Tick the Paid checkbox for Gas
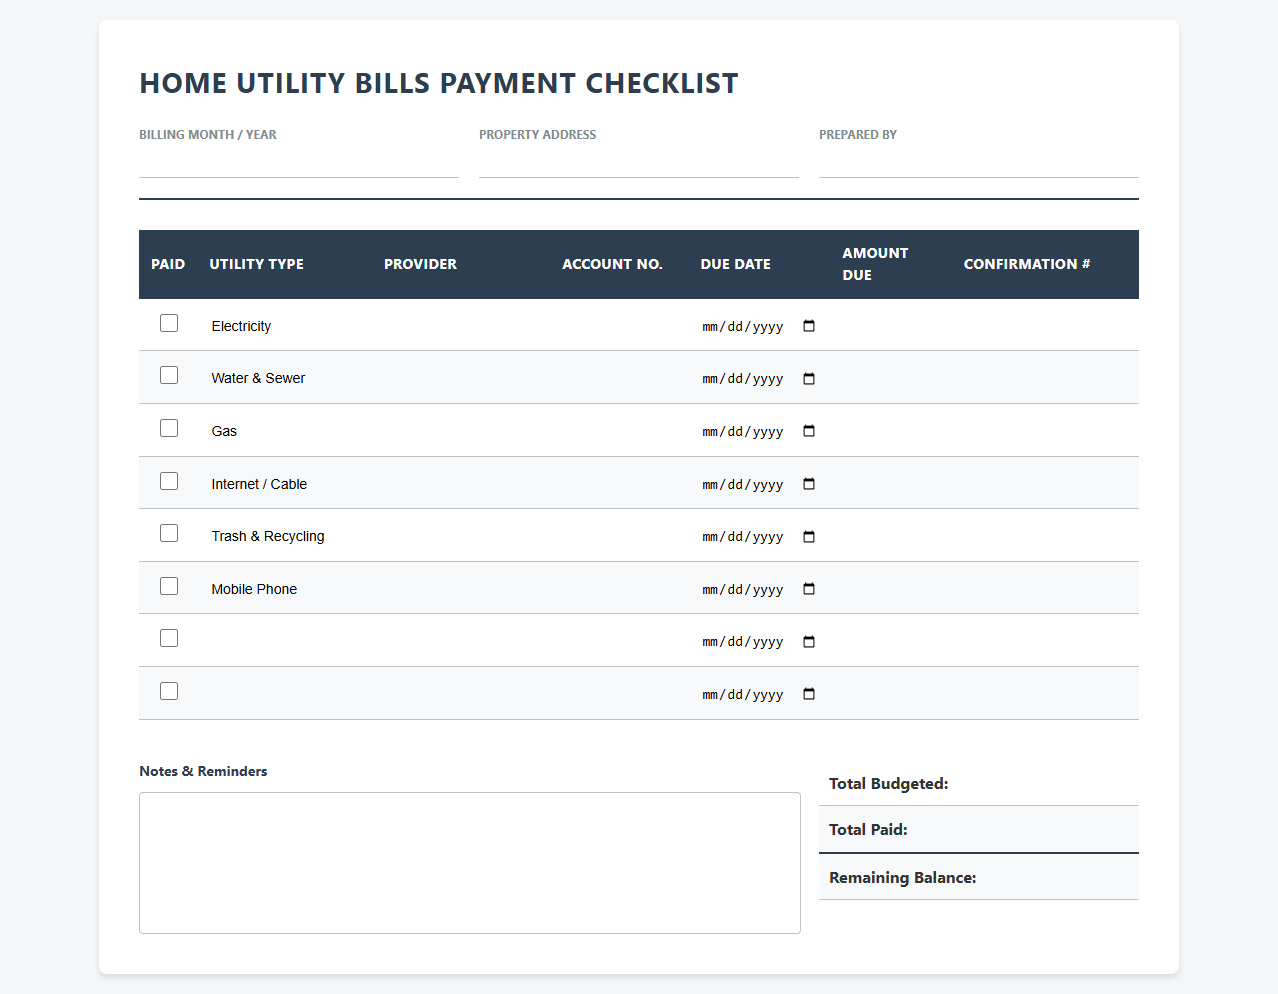The height and width of the screenshot is (994, 1278). [x=169, y=428]
